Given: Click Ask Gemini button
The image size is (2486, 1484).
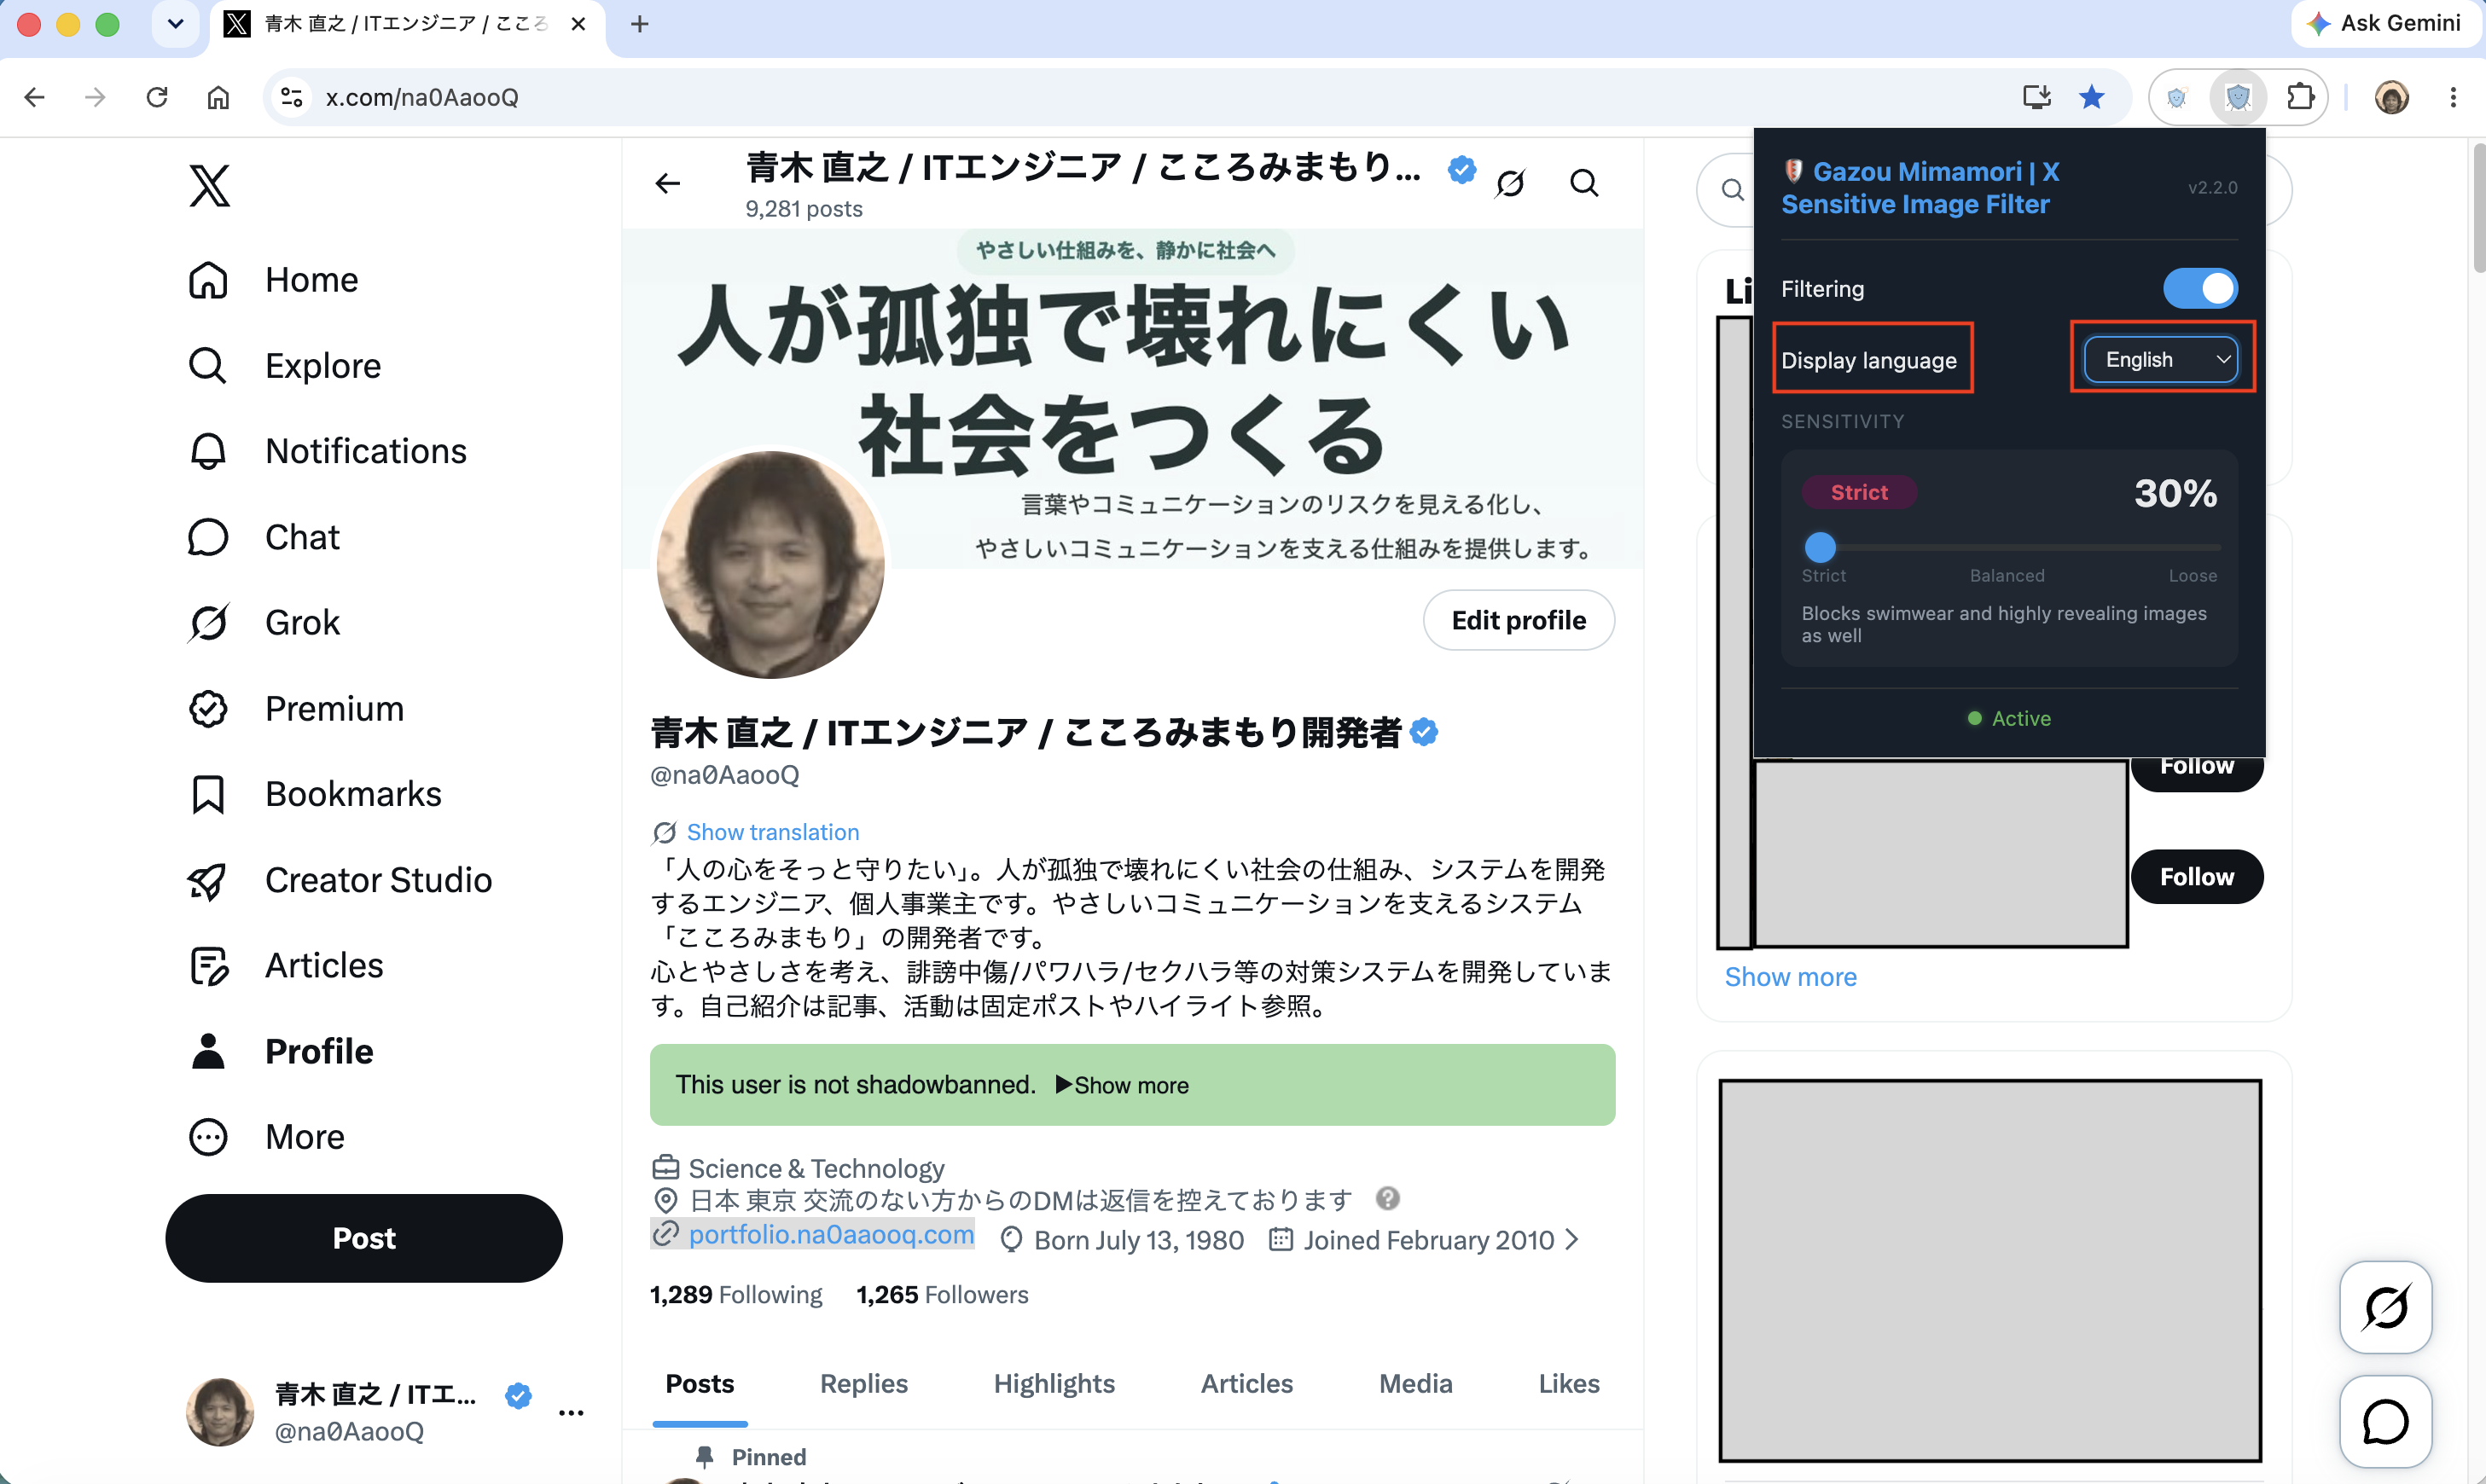Looking at the screenshot, I should (x=2385, y=23).
